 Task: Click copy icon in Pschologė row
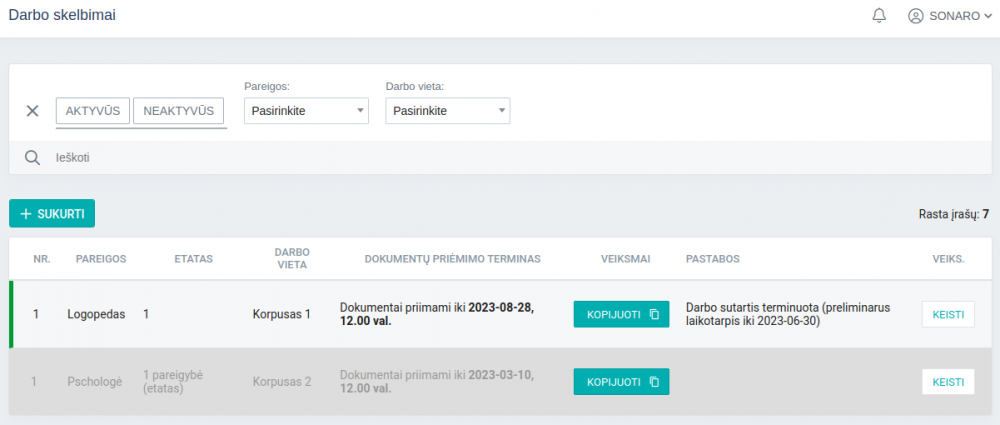[654, 382]
